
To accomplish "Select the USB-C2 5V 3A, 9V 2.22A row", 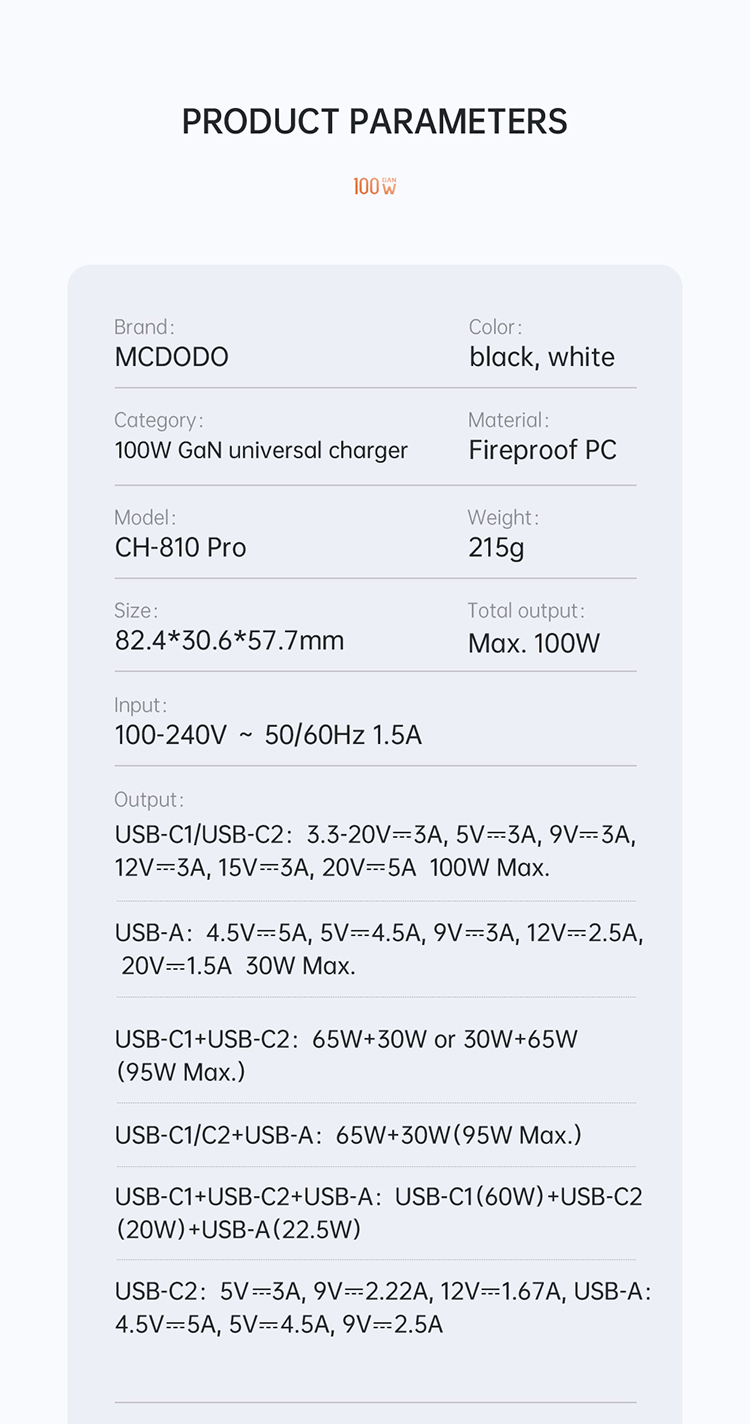I will (x=382, y=1308).
